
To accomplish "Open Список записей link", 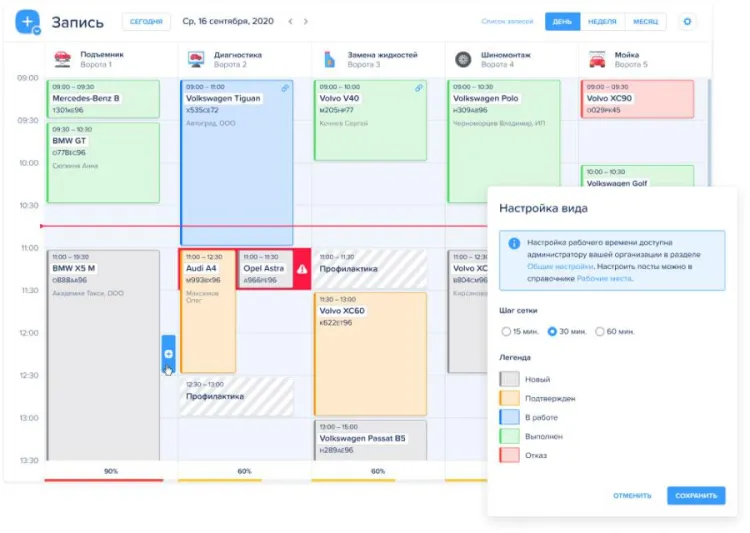I will pyautogui.click(x=507, y=22).
